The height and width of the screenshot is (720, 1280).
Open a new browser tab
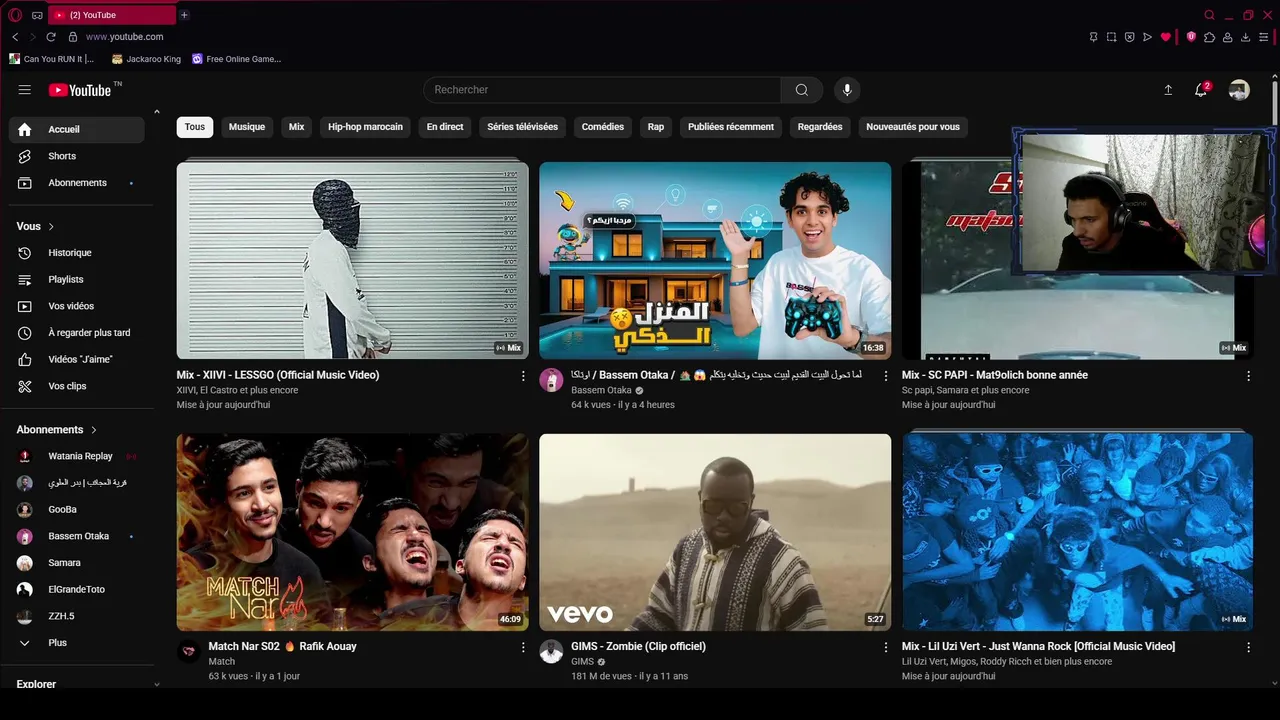point(184,15)
